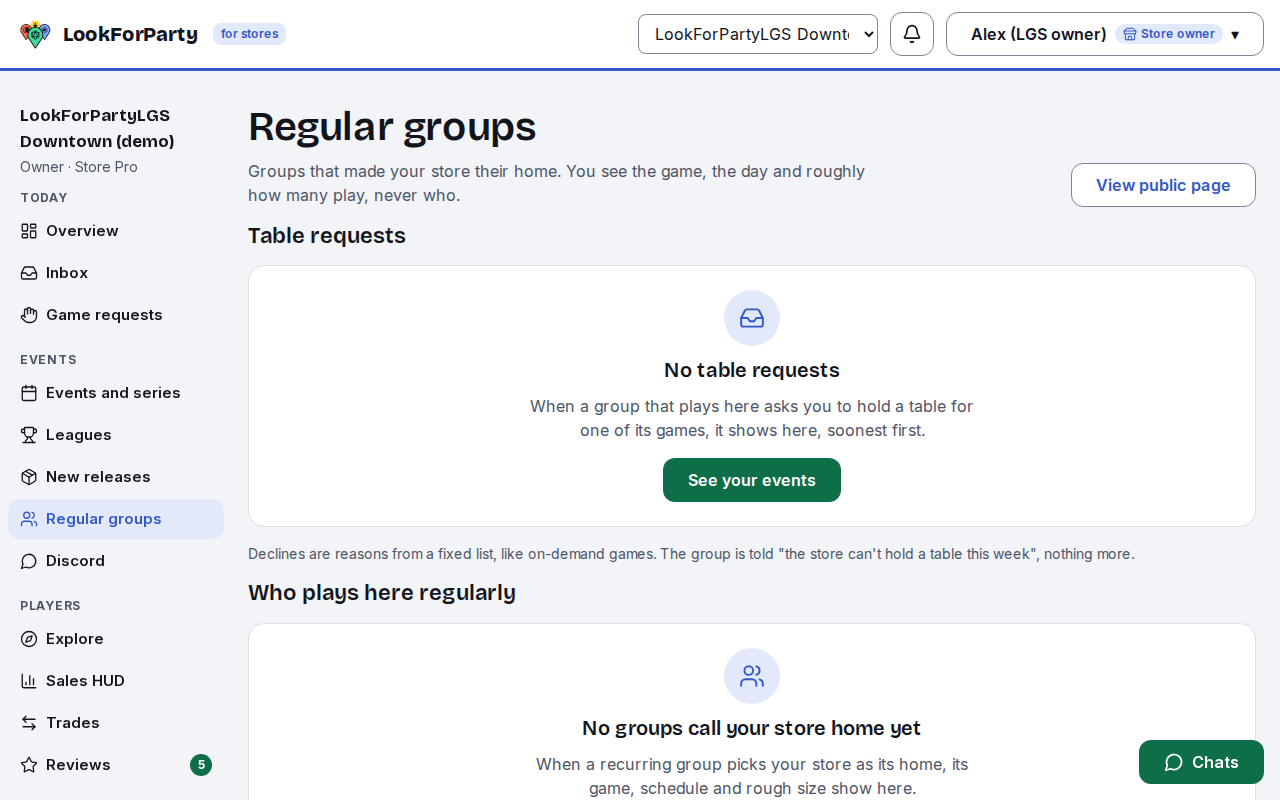Expand the Alex (LGS owner) account menu arrow

(1235, 34)
